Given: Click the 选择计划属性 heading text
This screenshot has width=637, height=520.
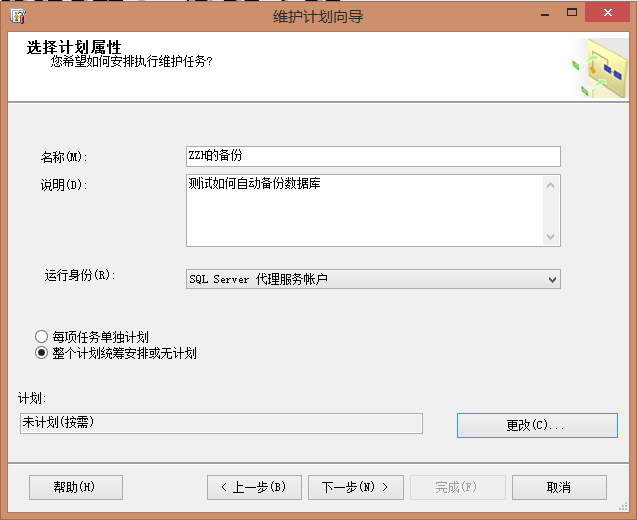Looking at the screenshot, I should pos(74,47).
